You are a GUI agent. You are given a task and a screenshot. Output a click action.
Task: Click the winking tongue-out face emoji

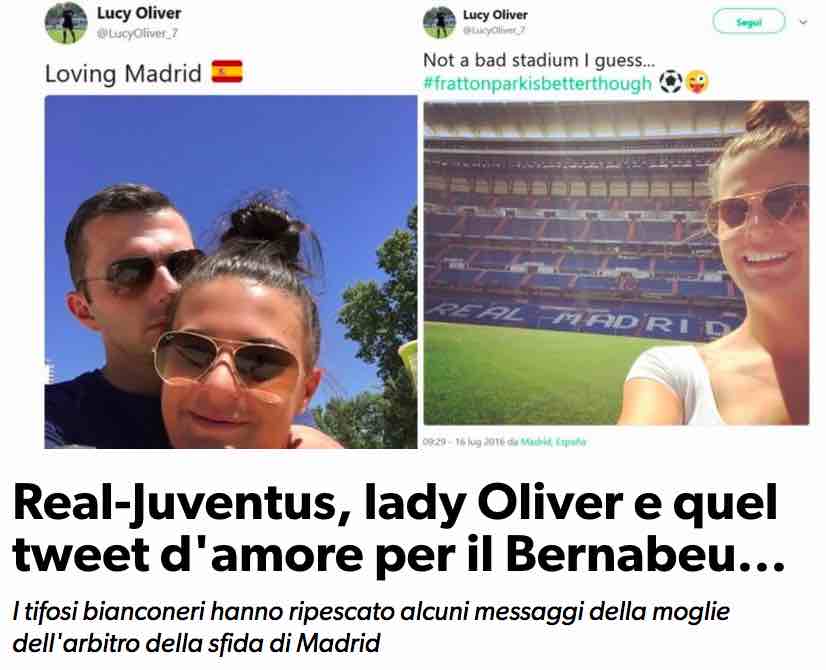[x=697, y=82]
